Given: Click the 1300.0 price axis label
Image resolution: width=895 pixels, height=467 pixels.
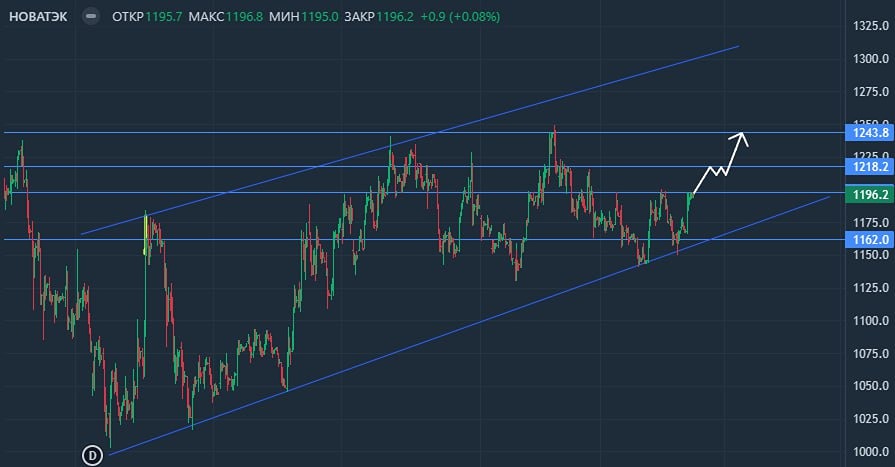Looking at the screenshot, I should tap(870, 58).
